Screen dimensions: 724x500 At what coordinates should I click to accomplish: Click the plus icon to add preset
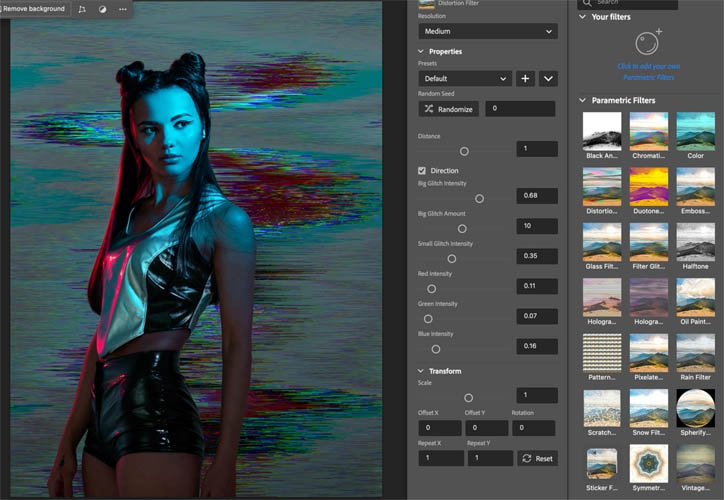point(525,78)
